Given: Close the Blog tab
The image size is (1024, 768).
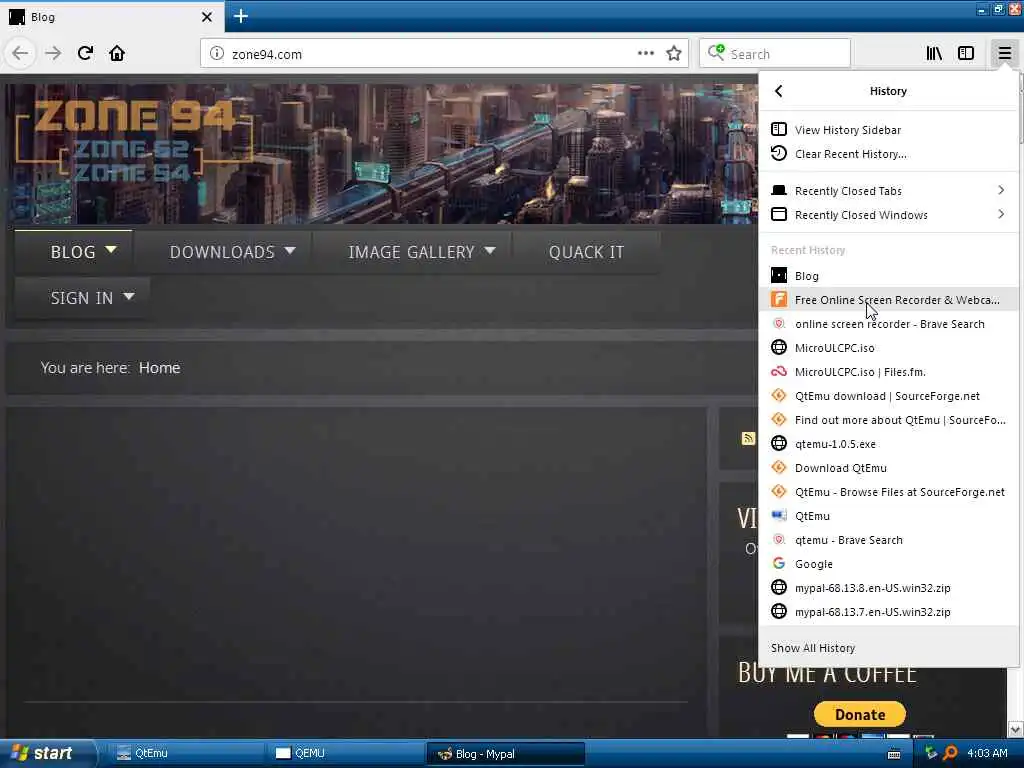Looking at the screenshot, I should pos(207,17).
